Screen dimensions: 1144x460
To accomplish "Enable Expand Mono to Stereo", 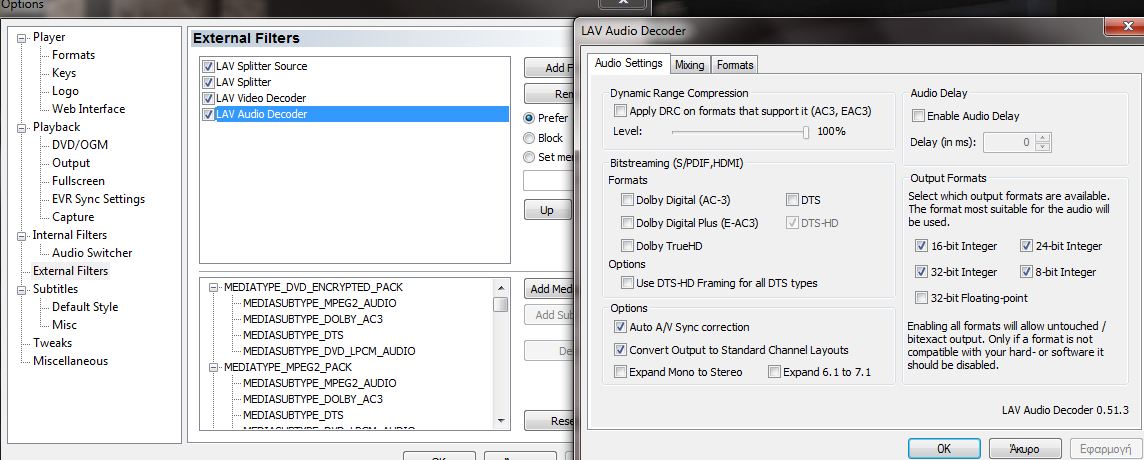I will (621, 372).
